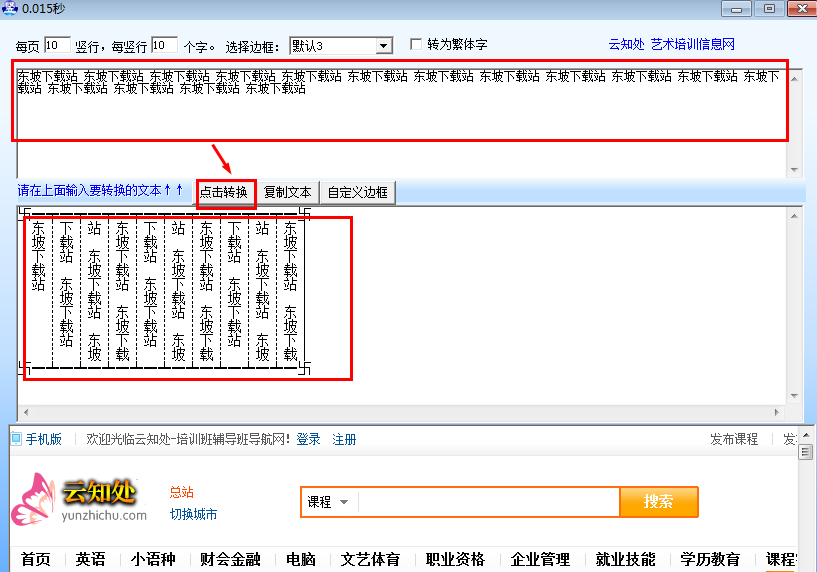Image resolution: width=817 pixels, height=572 pixels.
Task: Click the 总站 link
Action: [182, 492]
